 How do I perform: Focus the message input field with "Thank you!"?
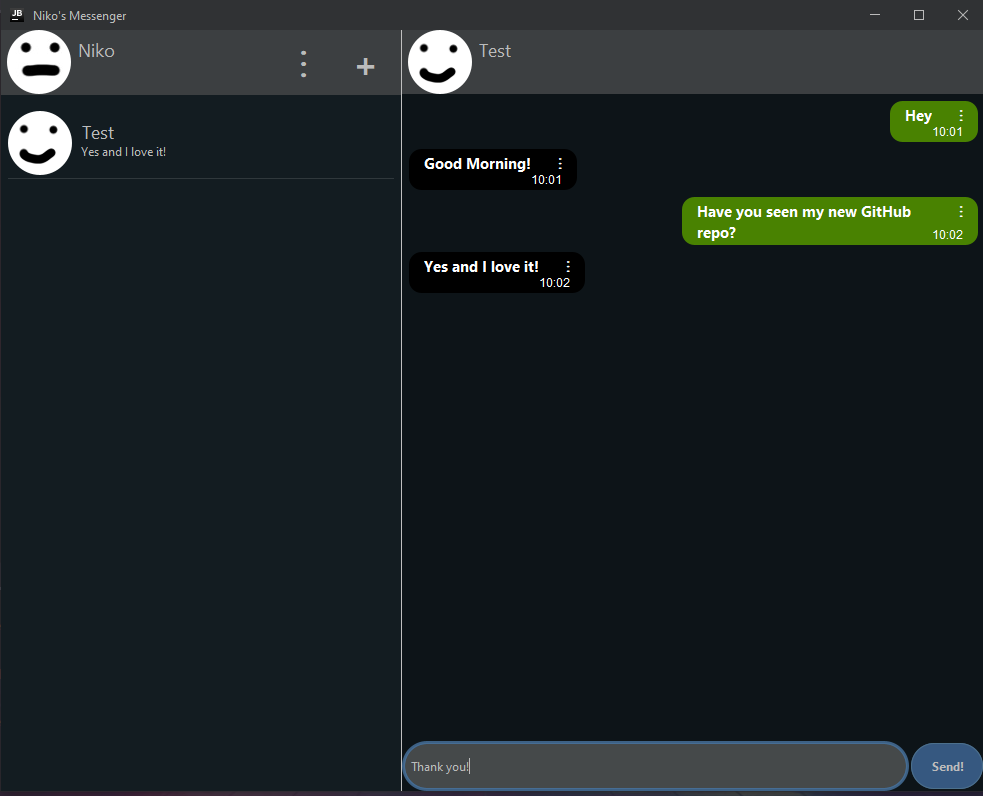tap(655, 766)
